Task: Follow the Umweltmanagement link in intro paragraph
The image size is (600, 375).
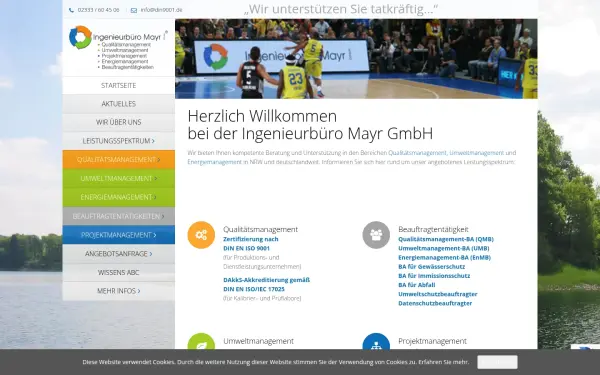Action: [x=476, y=153]
